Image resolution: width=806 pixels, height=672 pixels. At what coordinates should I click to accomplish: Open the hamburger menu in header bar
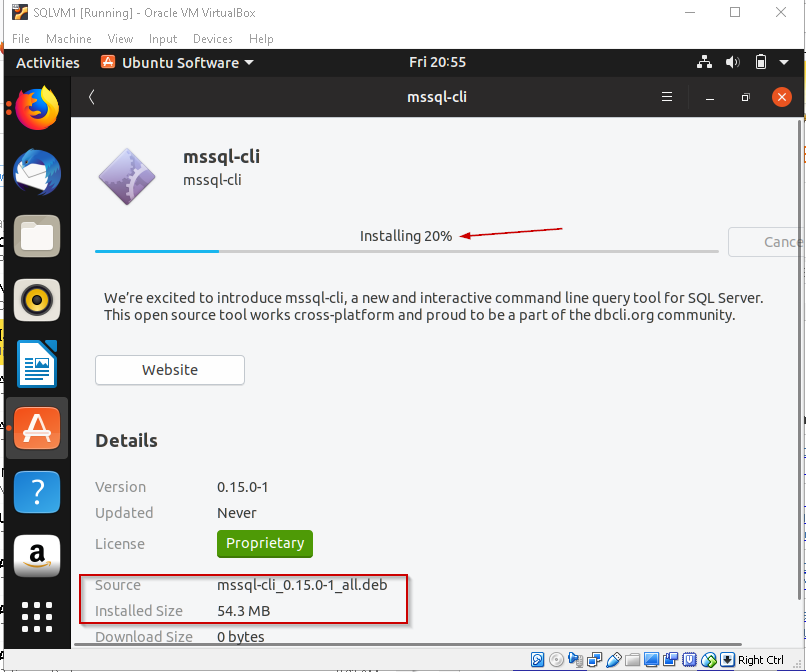pos(667,97)
